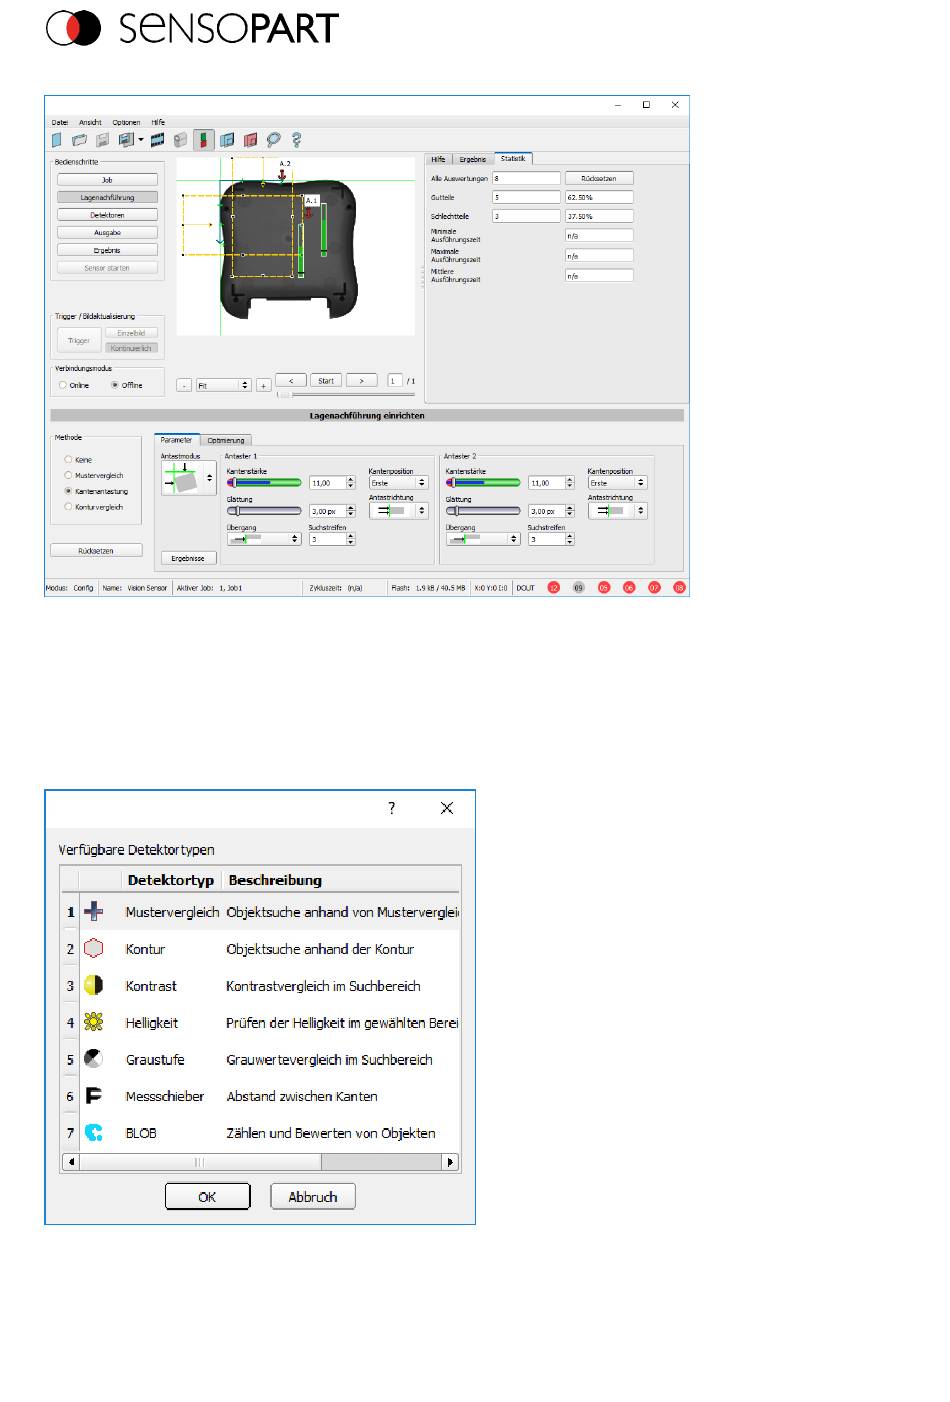
Task: Click the question mark in detector dialog
Action: pyautogui.click(x=392, y=808)
